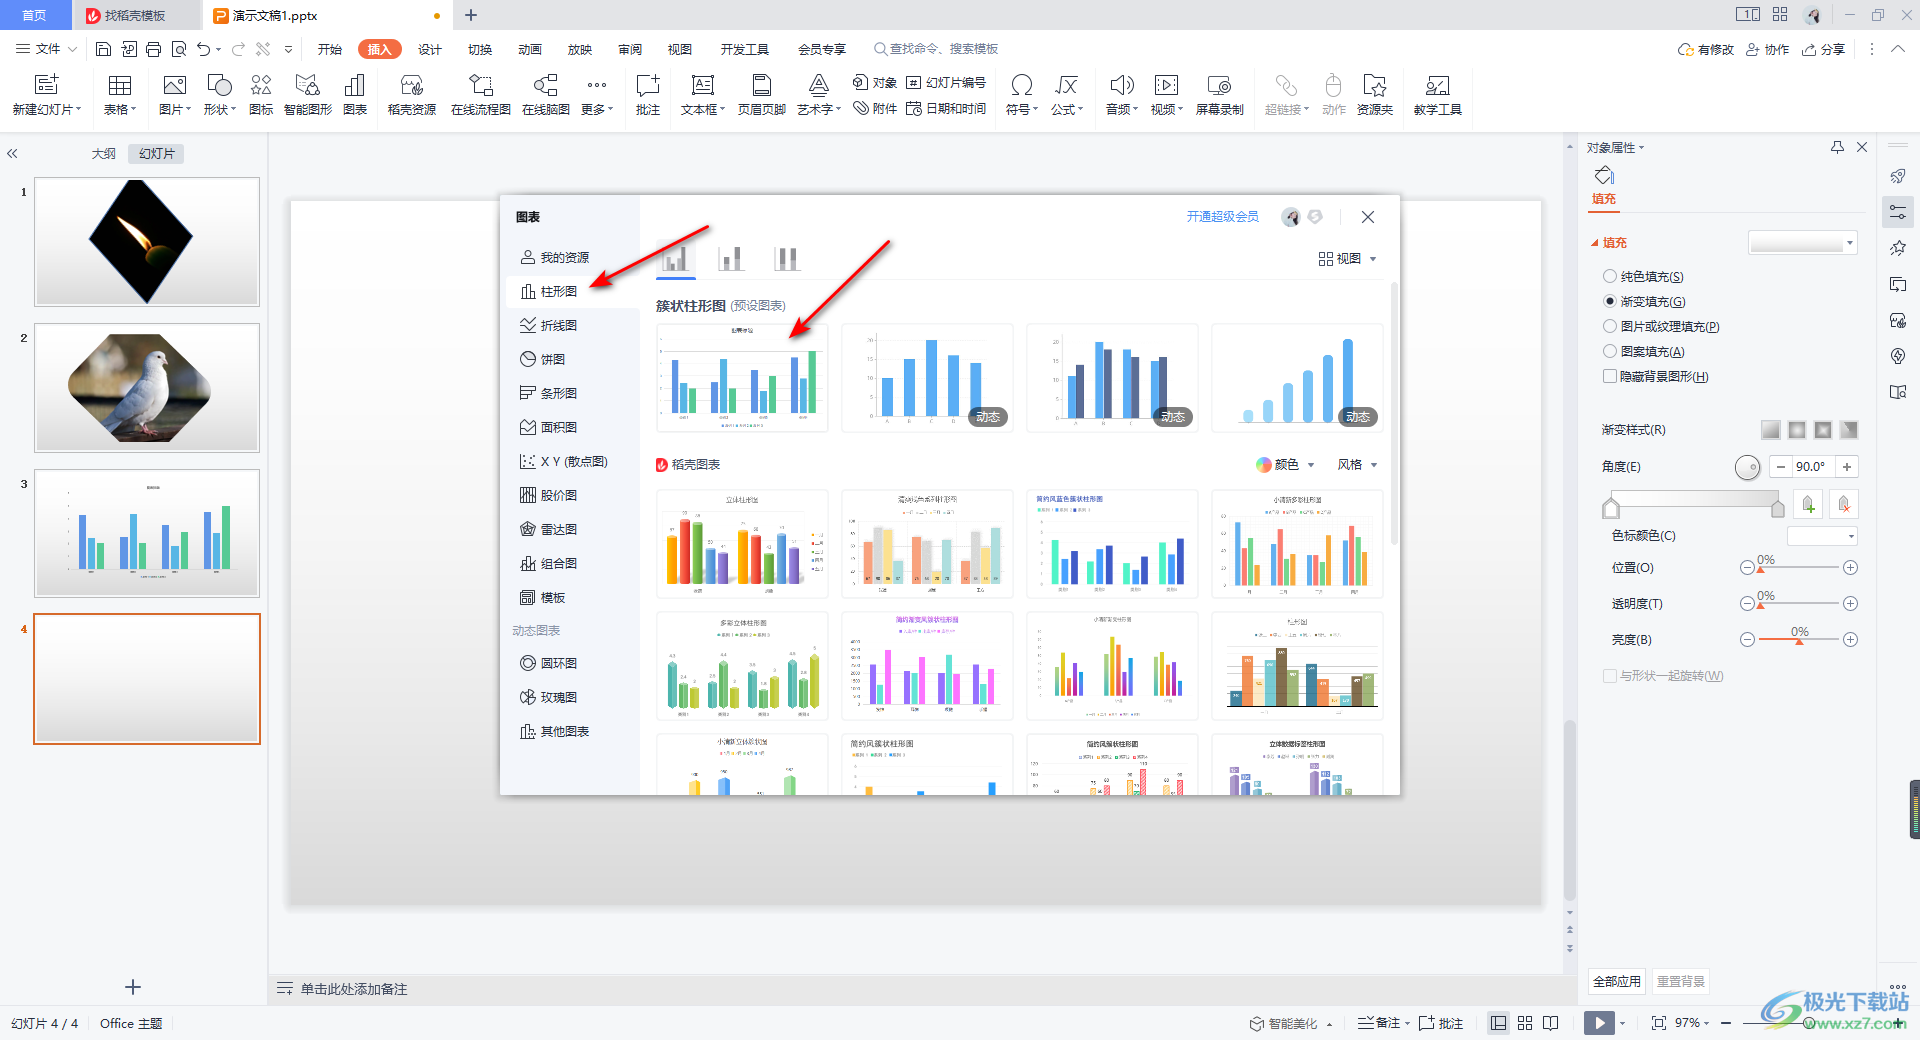The image size is (1920, 1040).
Task: Select slide 3 thumbnail with chart
Action: [x=147, y=533]
